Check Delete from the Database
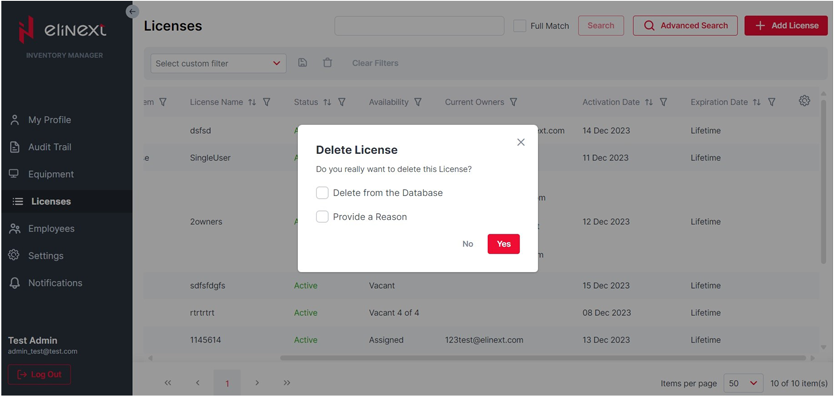The image size is (834, 396). click(322, 192)
